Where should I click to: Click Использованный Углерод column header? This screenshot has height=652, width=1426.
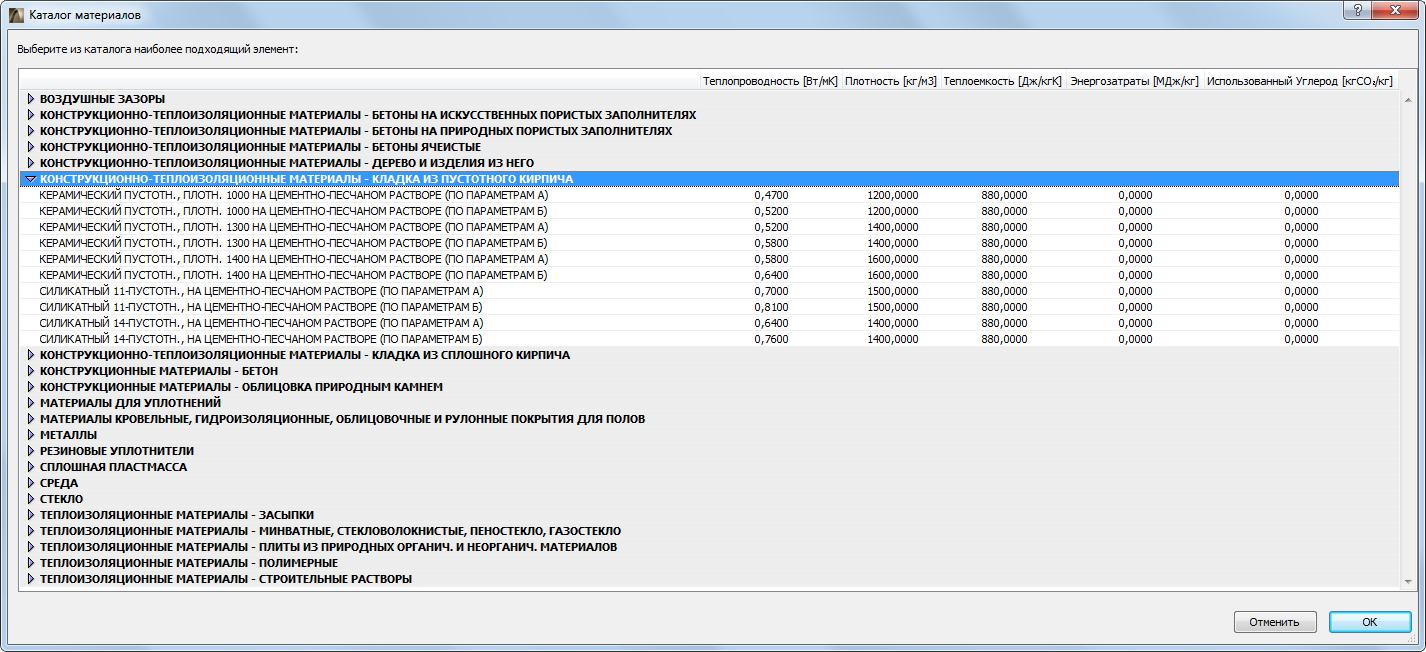(1300, 81)
